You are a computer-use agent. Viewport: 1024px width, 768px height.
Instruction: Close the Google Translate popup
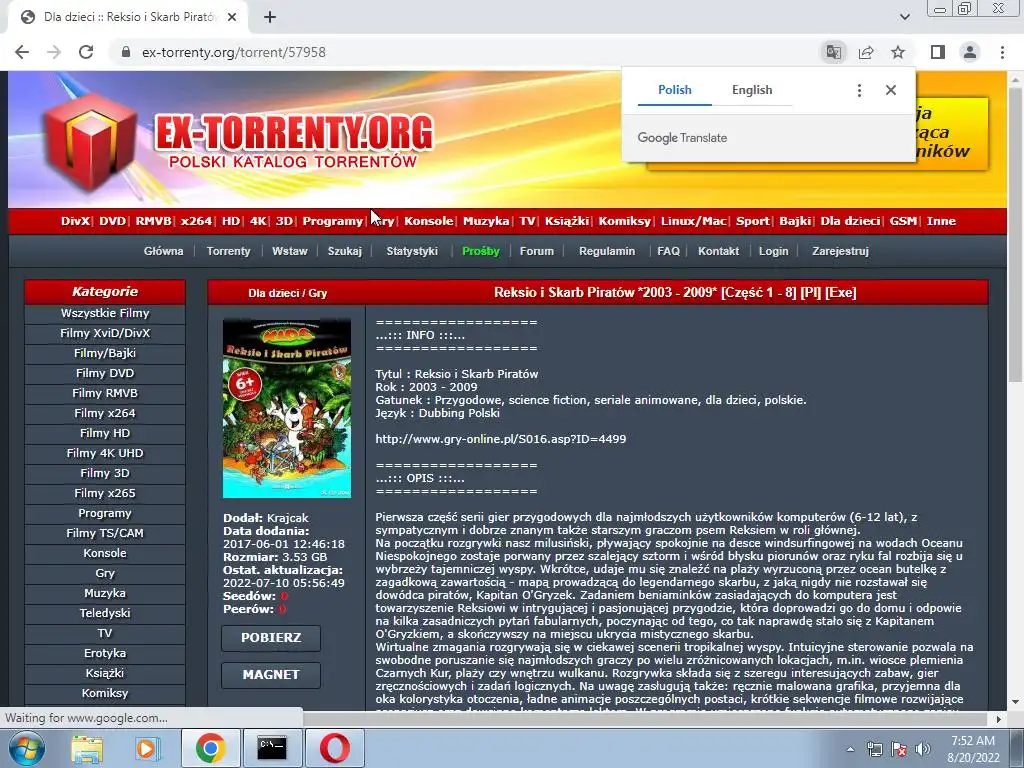point(891,90)
